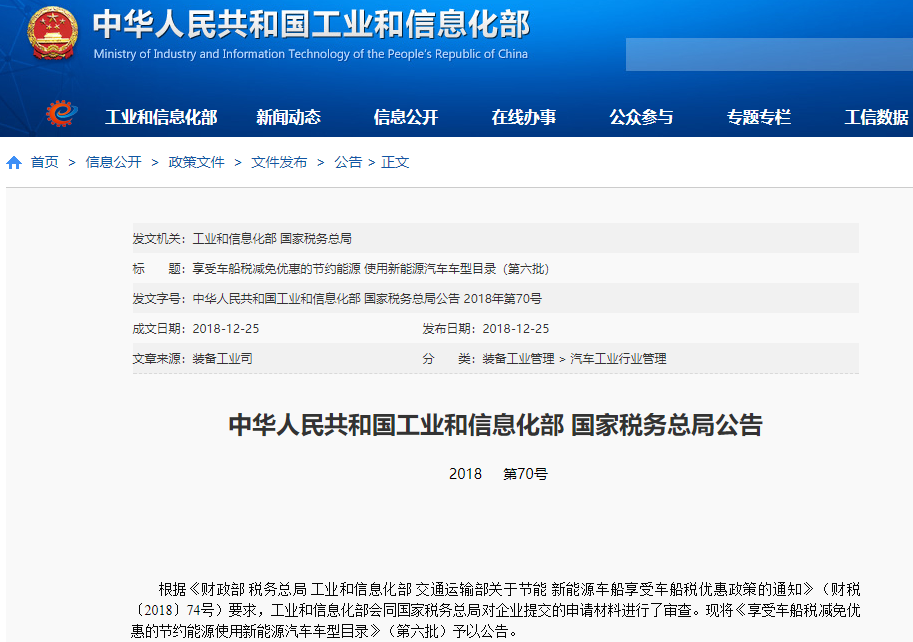Click the orange spiral logo beside the navigation bar

pyautogui.click(x=60, y=113)
